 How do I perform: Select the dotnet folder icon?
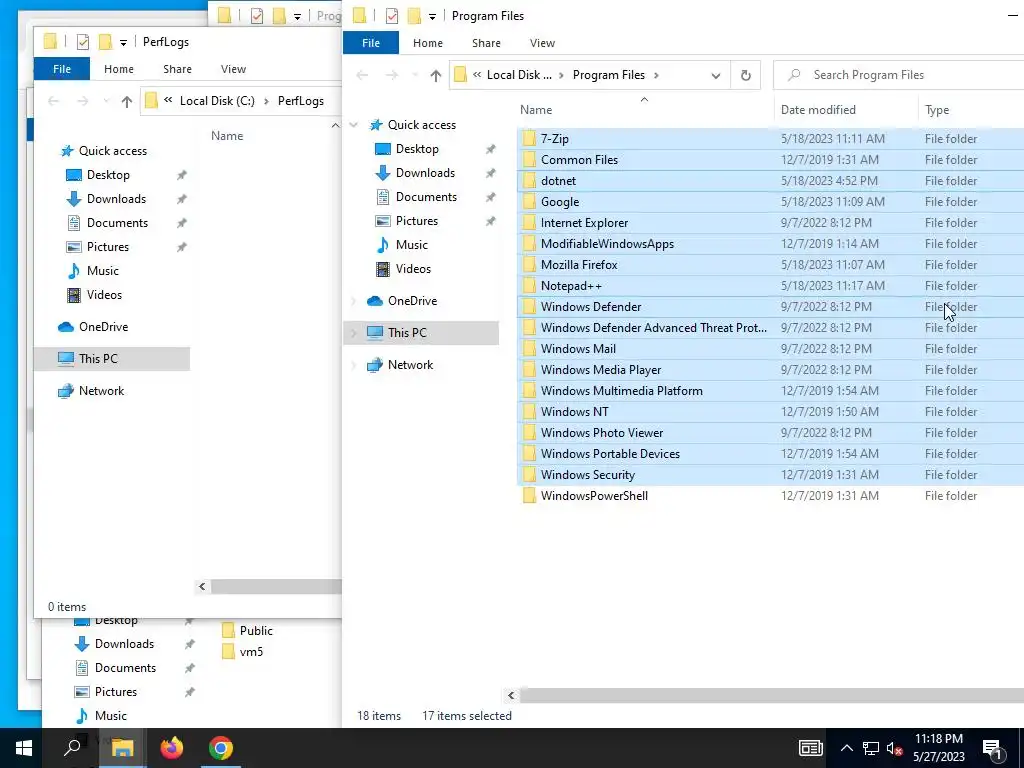coord(529,180)
